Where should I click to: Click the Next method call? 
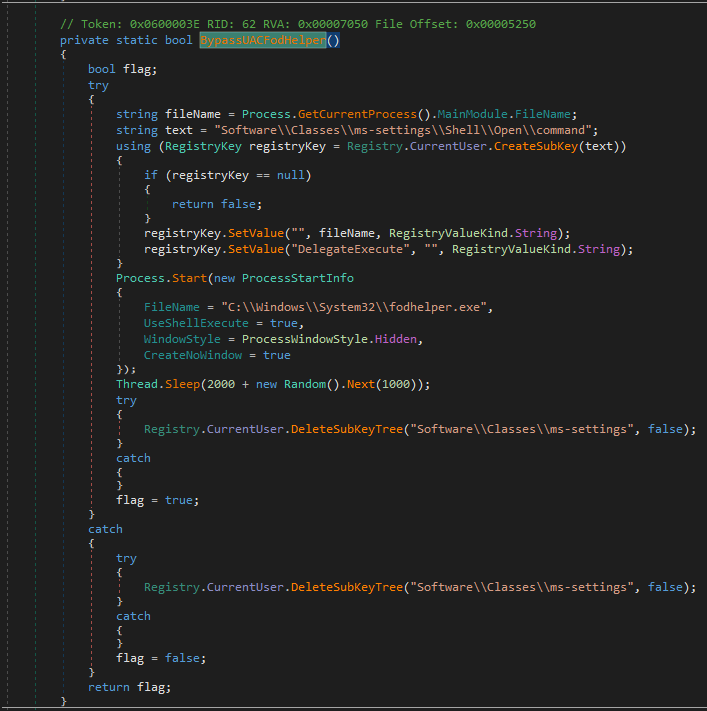pyautogui.click(x=361, y=385)
